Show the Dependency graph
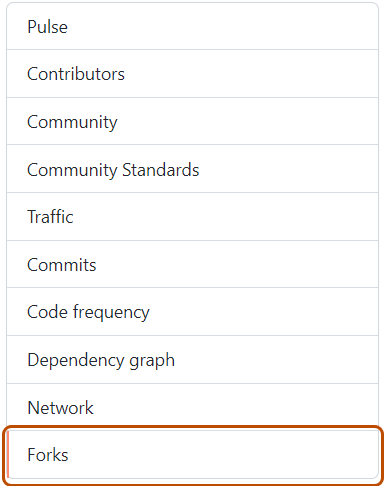Image resolution: width=384 pixels, height=486 pixels. tap(192, 360)
